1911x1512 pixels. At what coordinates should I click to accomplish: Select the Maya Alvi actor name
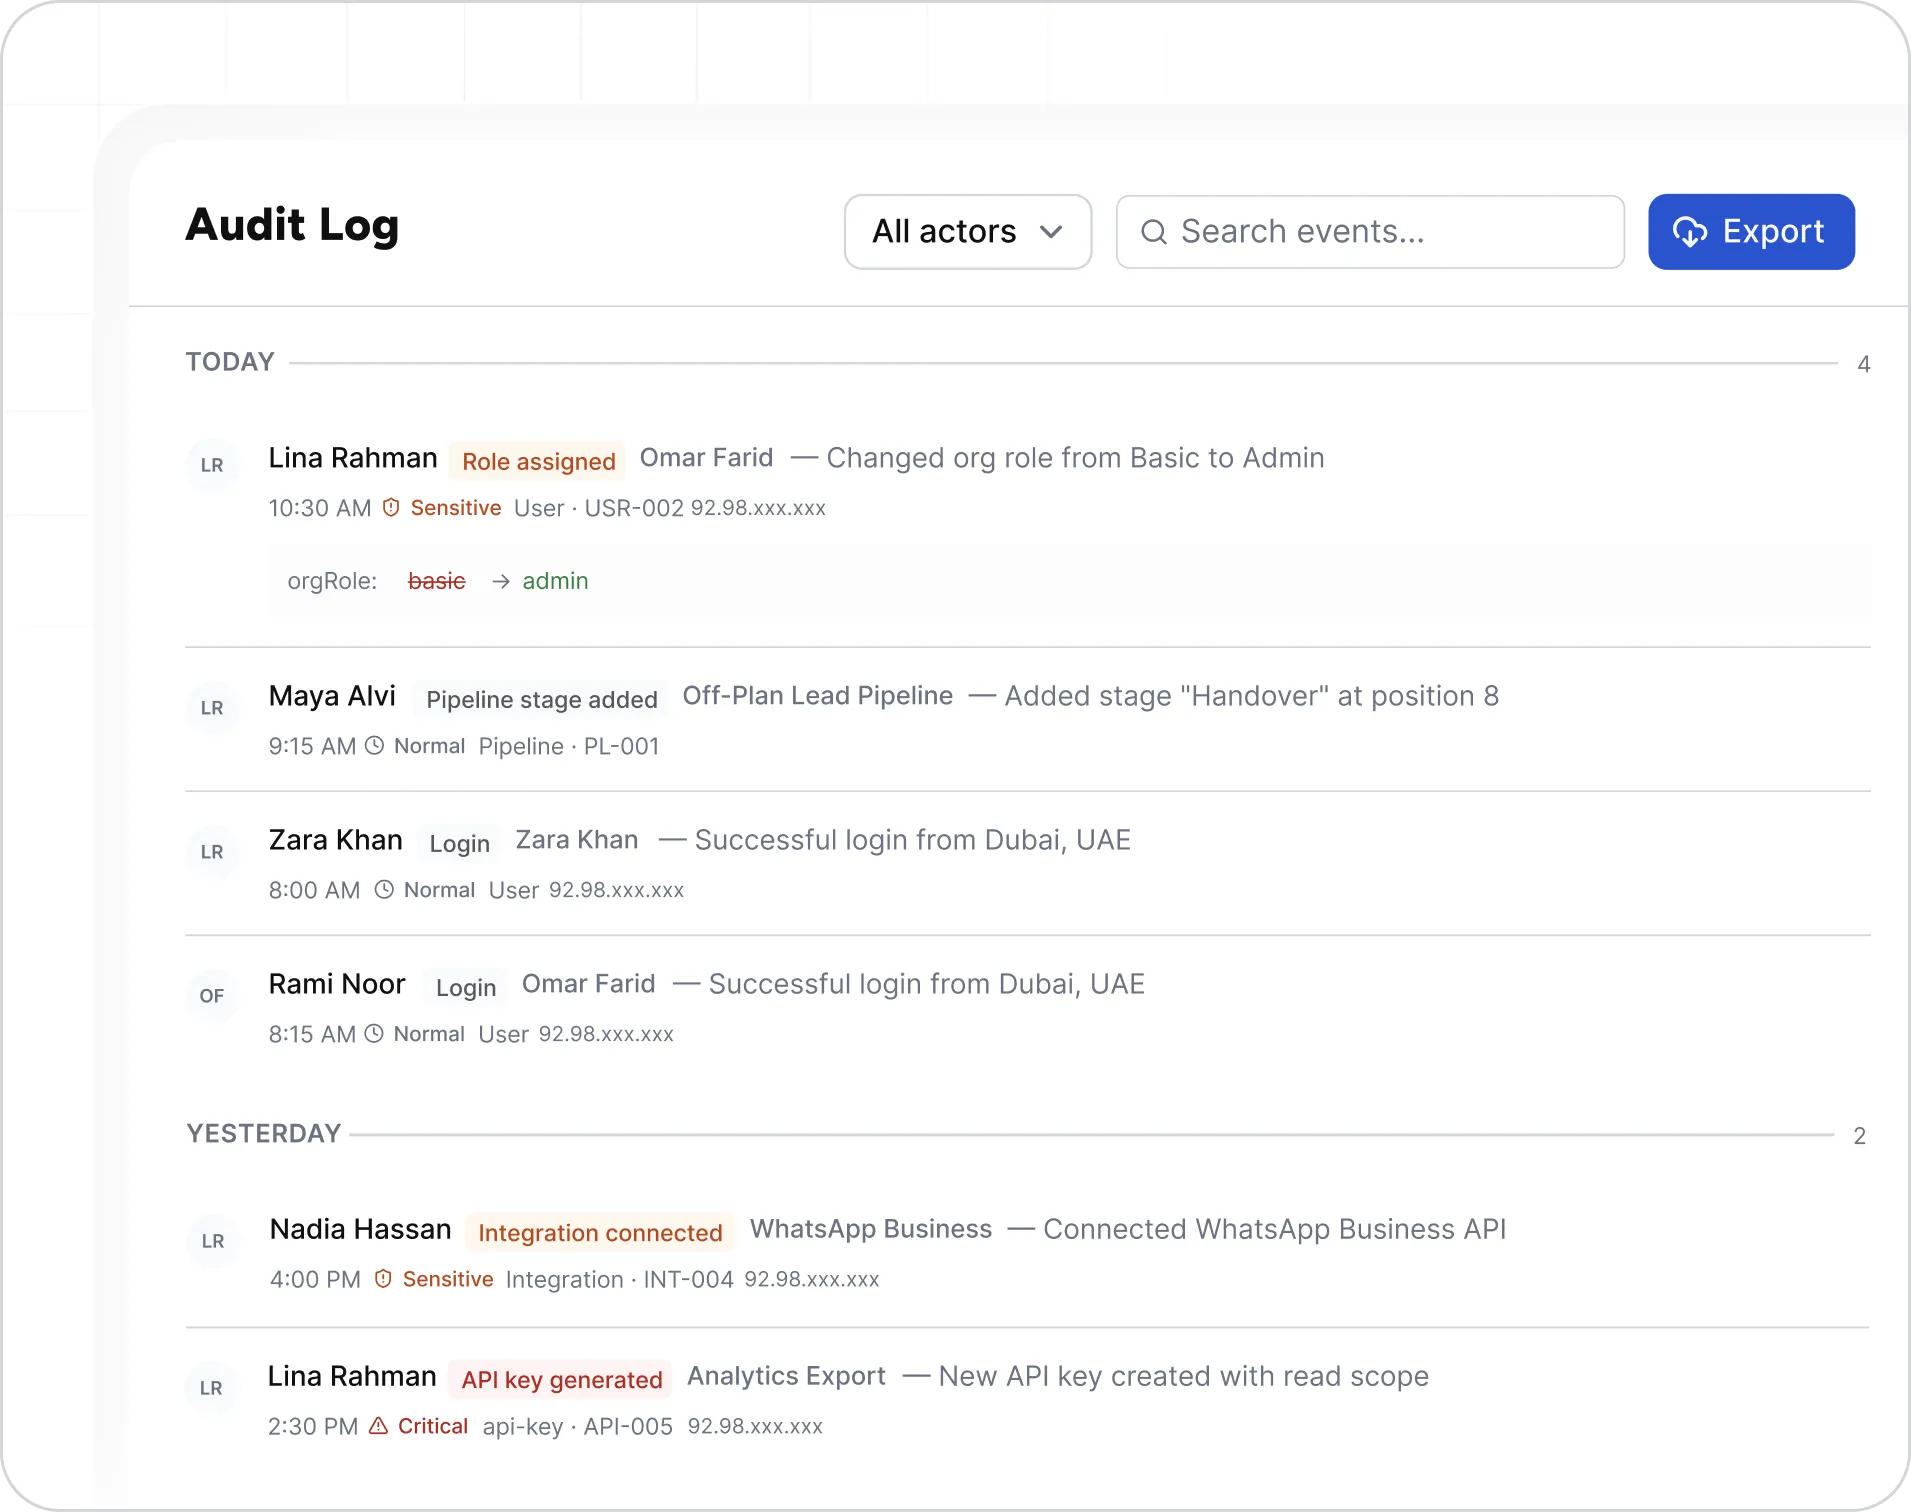[332, 696]
